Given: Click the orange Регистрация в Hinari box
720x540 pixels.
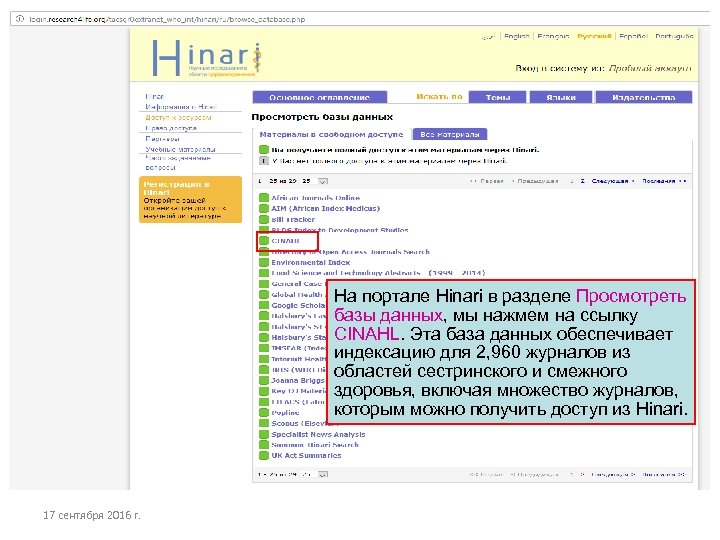Looking at the screenshot, I should pos(190,200).
